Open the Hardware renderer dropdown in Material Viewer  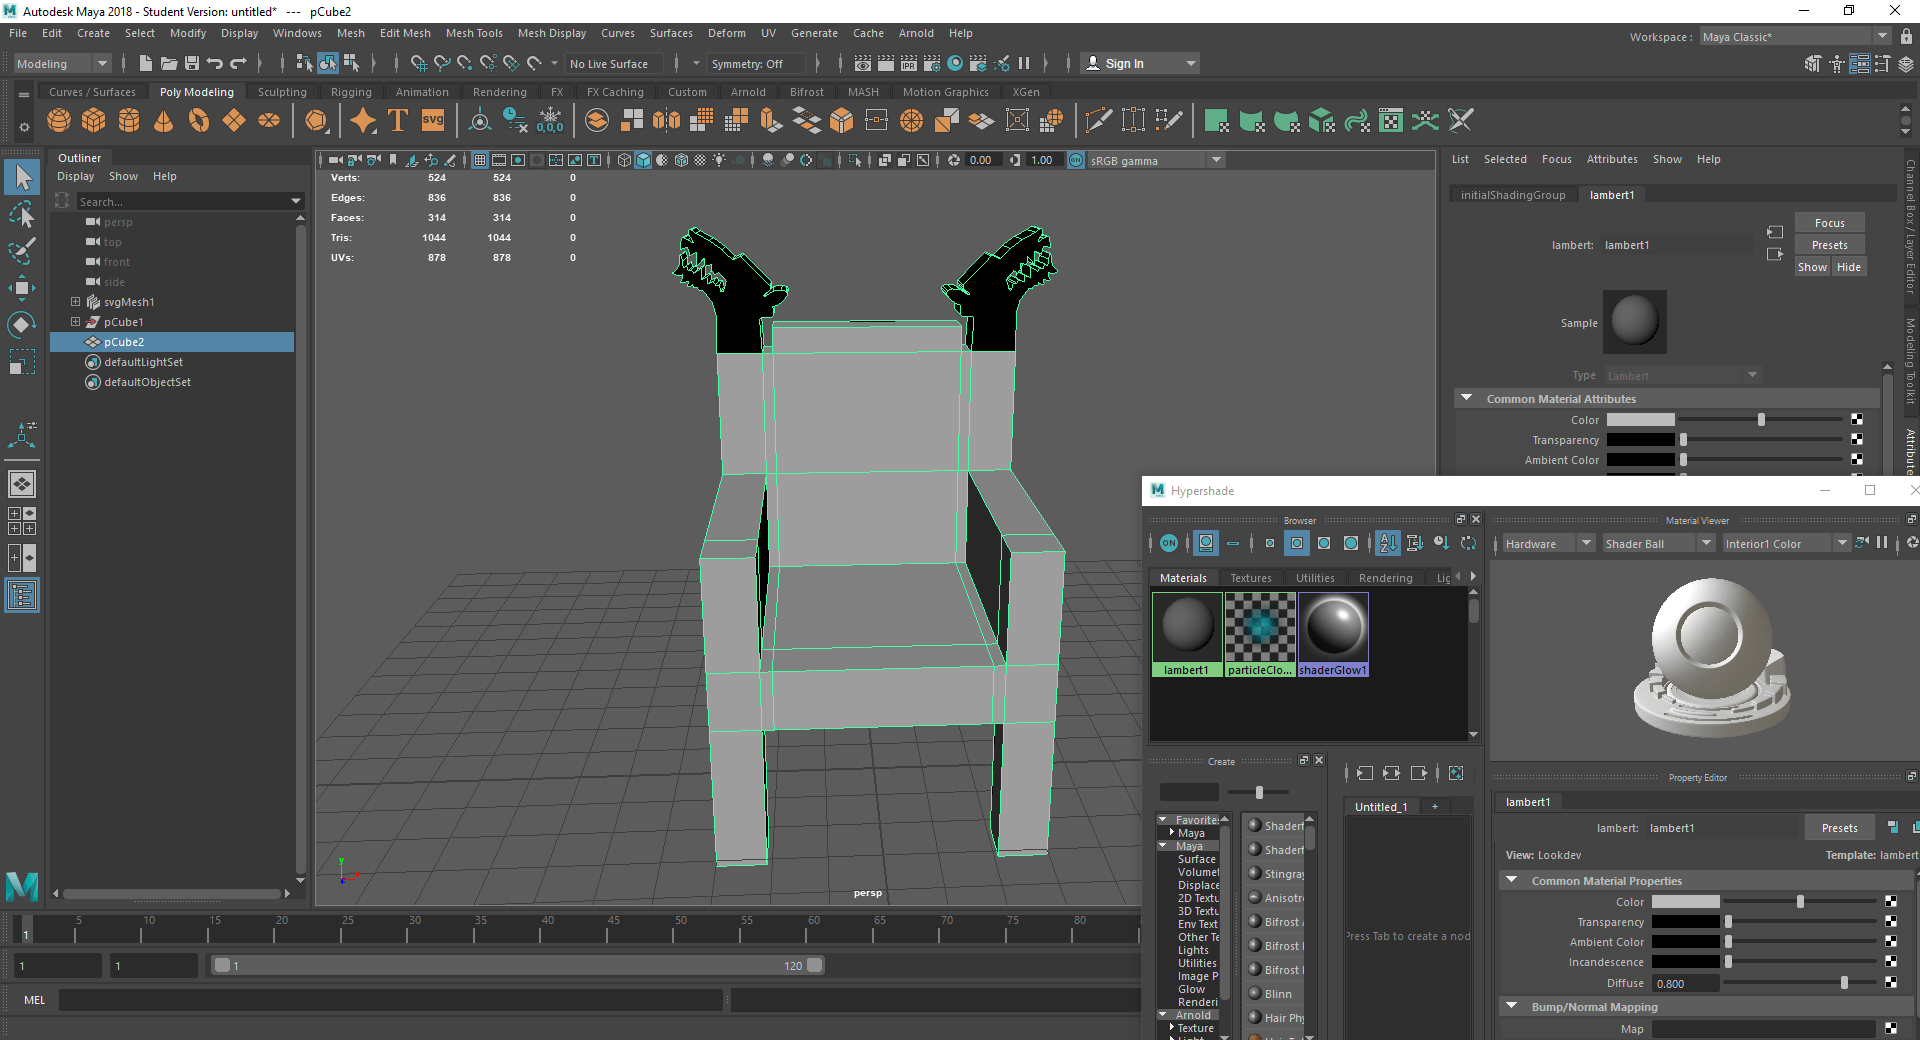[1548, 544]
